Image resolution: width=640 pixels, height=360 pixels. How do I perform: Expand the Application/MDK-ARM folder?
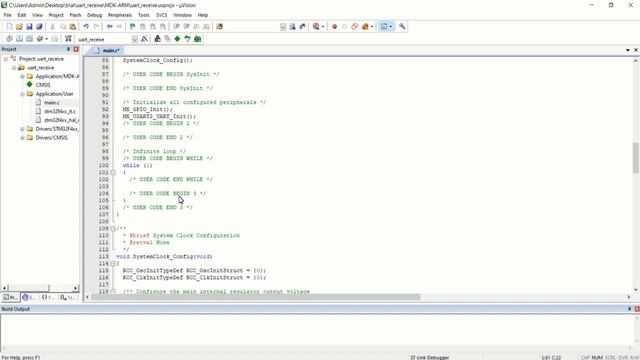(22, 76)
